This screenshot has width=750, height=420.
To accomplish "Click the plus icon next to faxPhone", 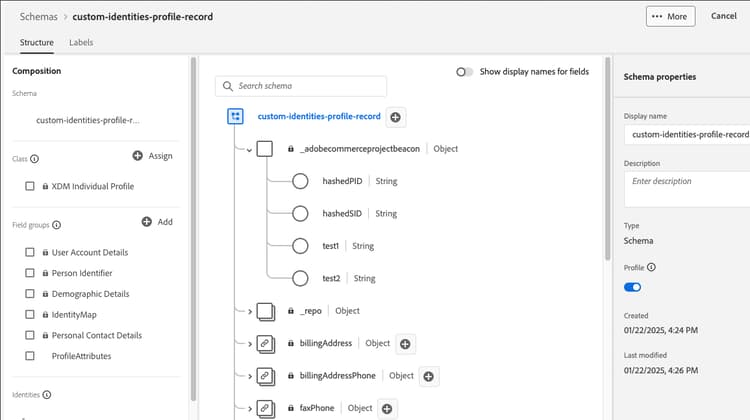I will pos(387,409).
